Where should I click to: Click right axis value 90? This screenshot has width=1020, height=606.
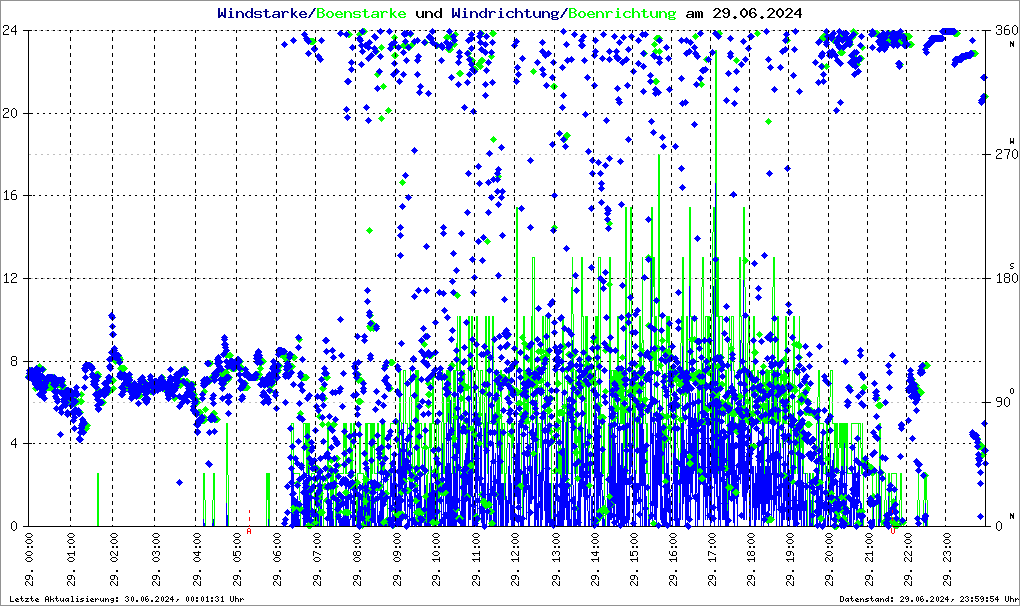pos(1003,402)
